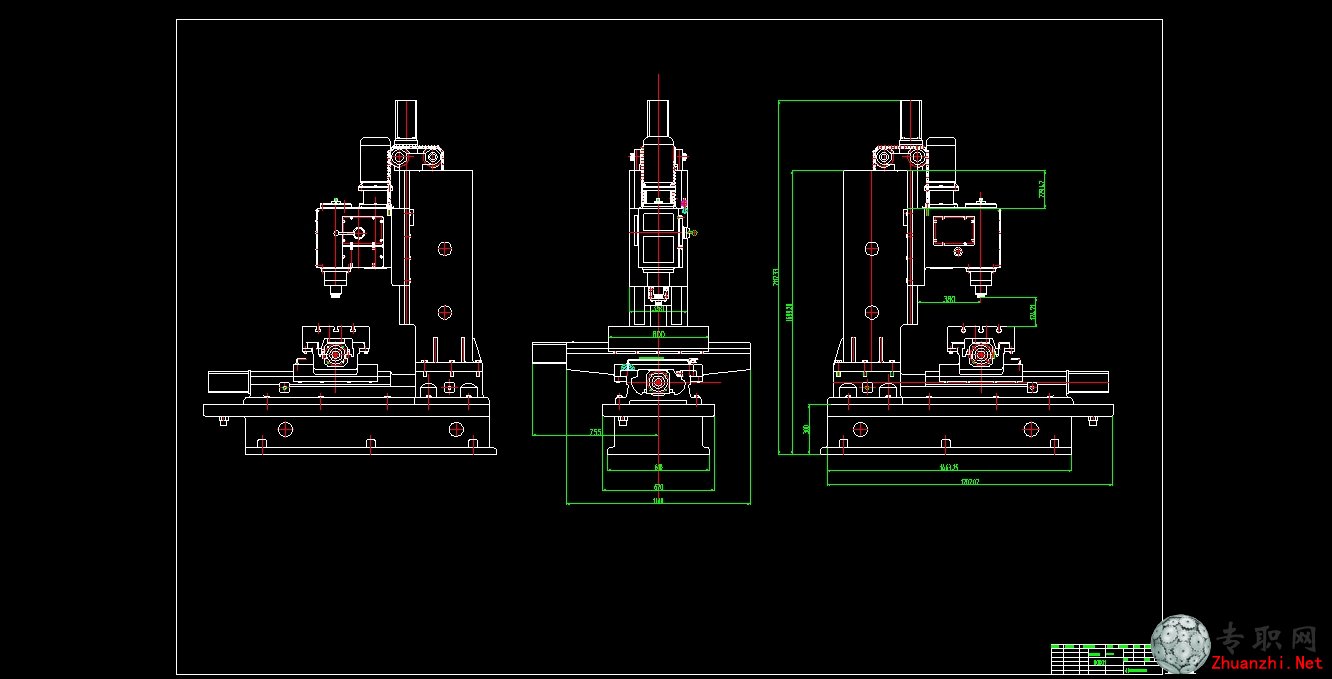
Task: Select the 755 dimension text
Action: pyautogui.click(x=595, y=432)
